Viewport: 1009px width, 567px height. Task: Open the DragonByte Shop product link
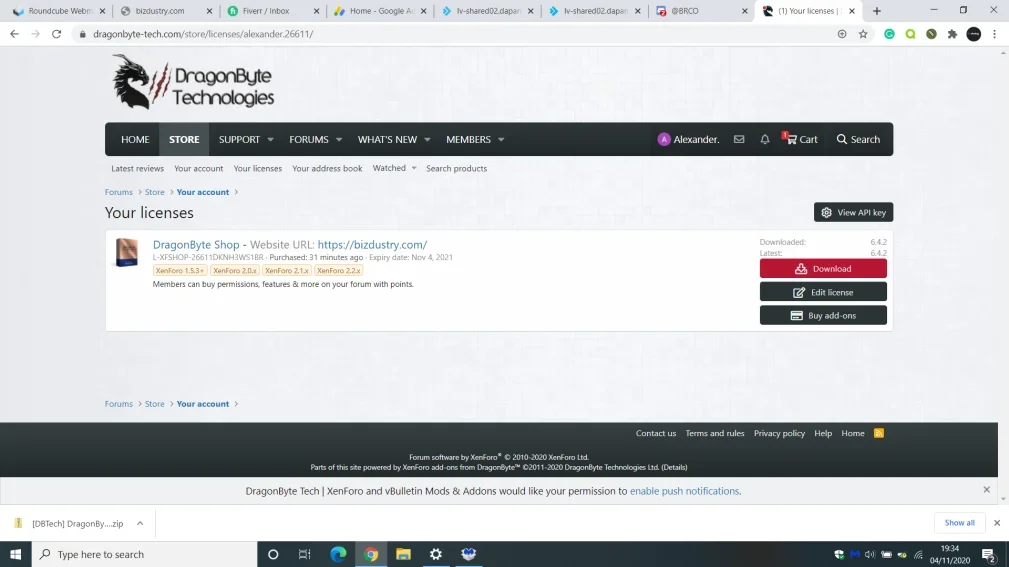tap(196, 245)
